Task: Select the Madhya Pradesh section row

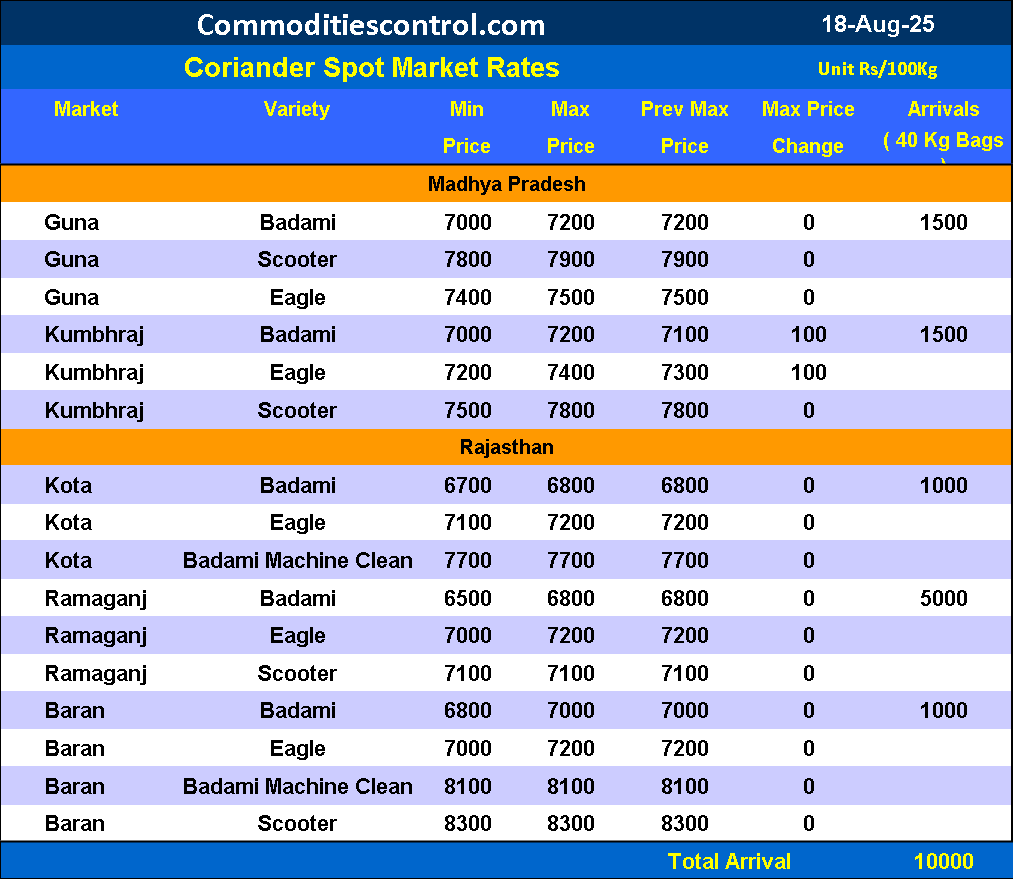Action: pyautogui.click(x=507, y=184)
